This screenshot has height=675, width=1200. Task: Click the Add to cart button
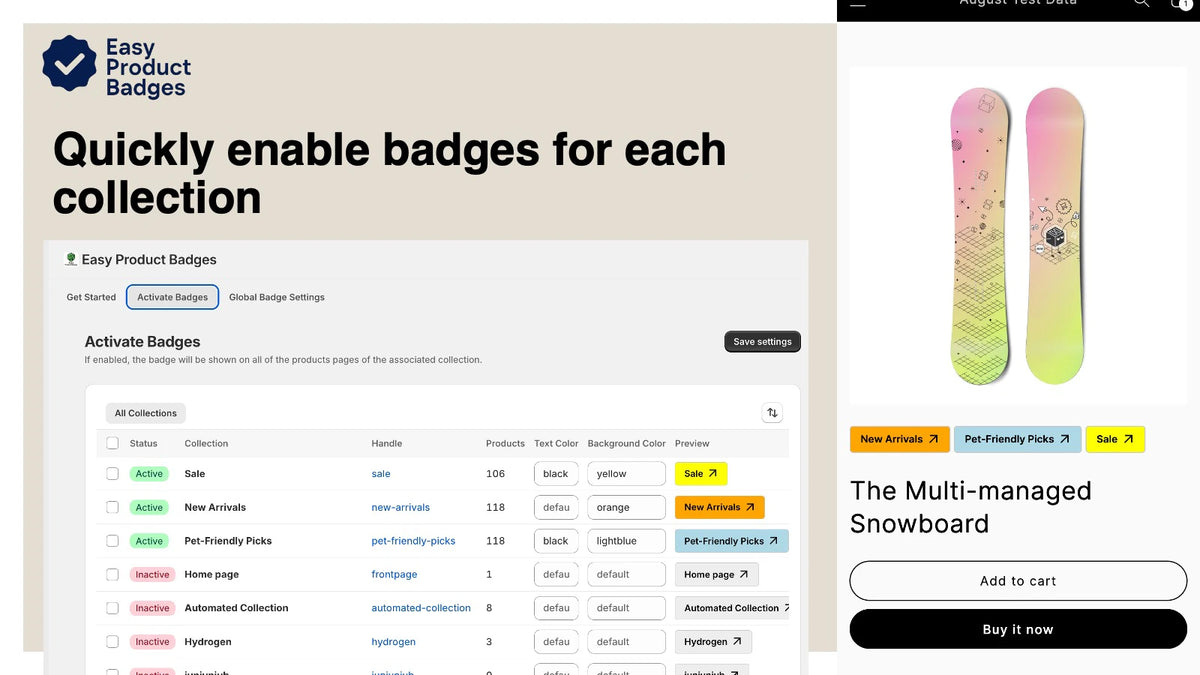pos(1018,581)
